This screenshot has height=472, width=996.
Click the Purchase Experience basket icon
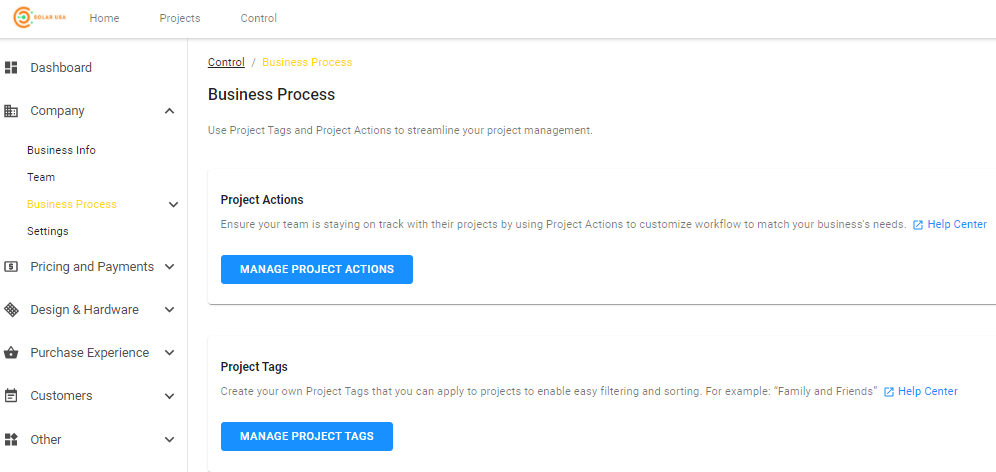[x=11, y=353]
